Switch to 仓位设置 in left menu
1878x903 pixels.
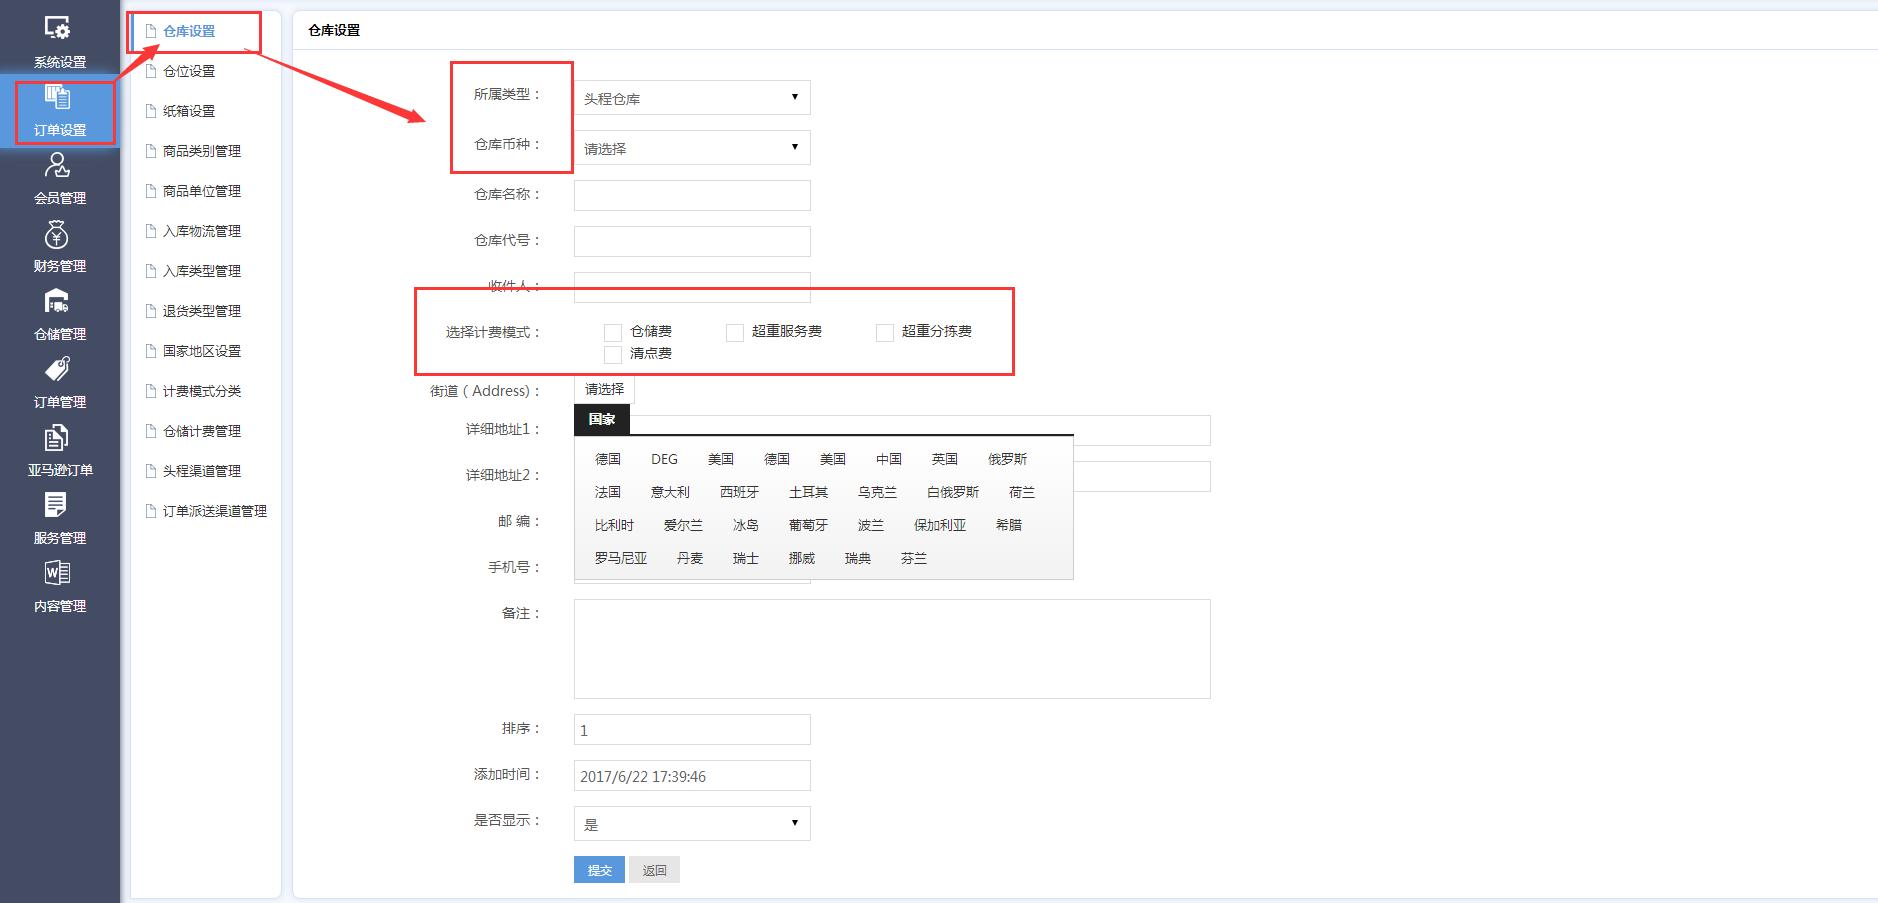(192, 71)
